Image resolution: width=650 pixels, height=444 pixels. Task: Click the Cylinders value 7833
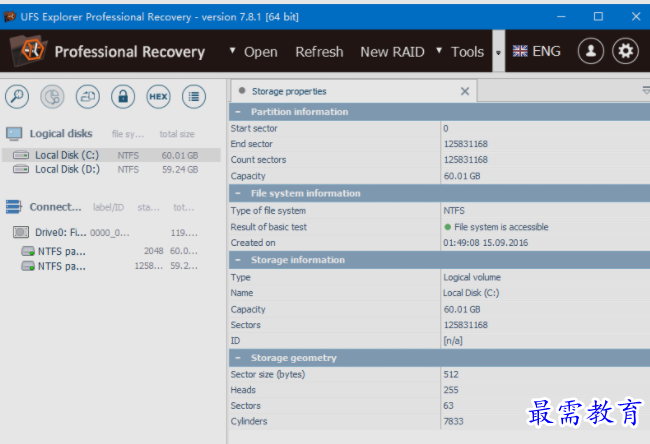coord(453,421)
